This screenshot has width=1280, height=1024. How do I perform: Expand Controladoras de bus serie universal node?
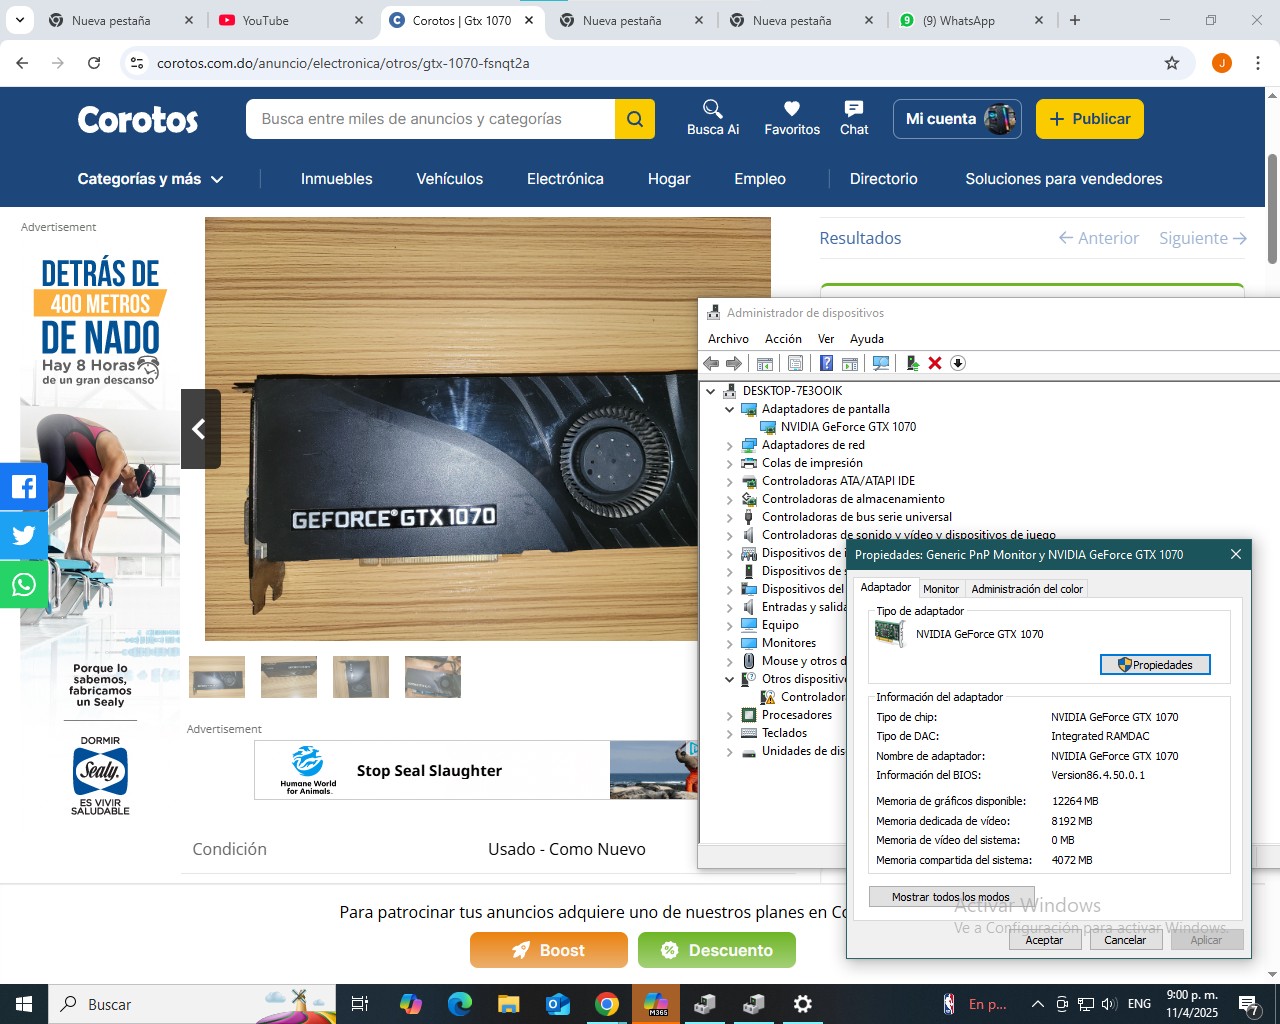pos(729,518)
